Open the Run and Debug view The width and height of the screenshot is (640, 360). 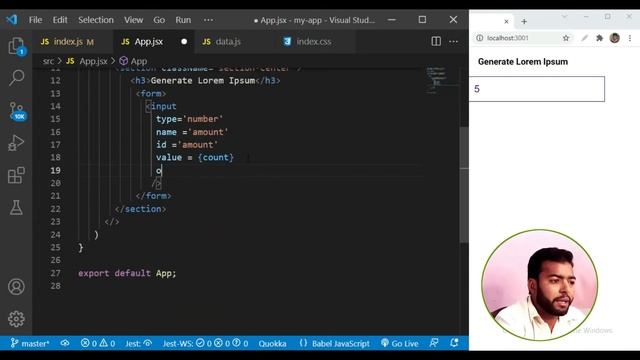point(16,143)
